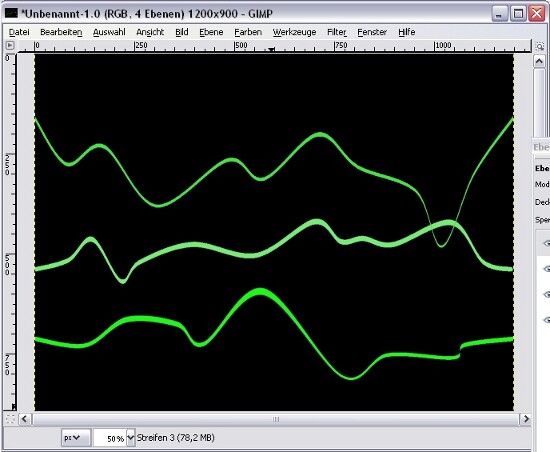Click the horizontal scrollbar thumb
Viewport: 550px width, 452px height.
276,419
